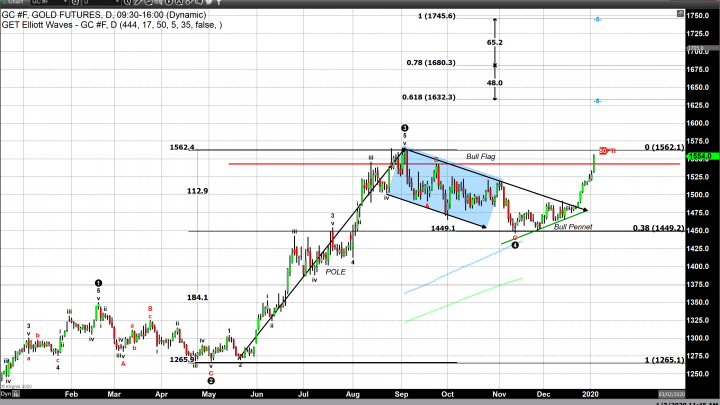Click the circled wave 2 marker near May
The height and width of the screenshot is (405, 720).
click(211, 380)
